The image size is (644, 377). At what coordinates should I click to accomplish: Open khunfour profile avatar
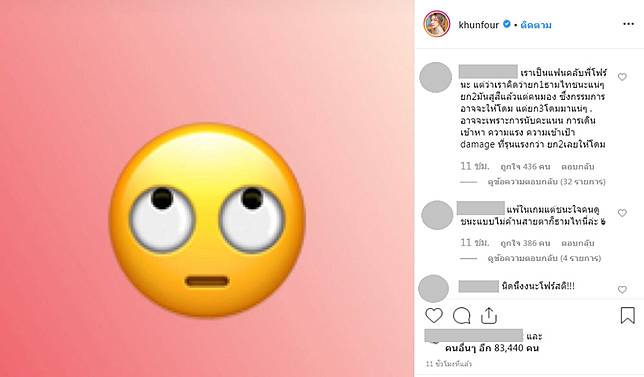(x=437, y=24)
